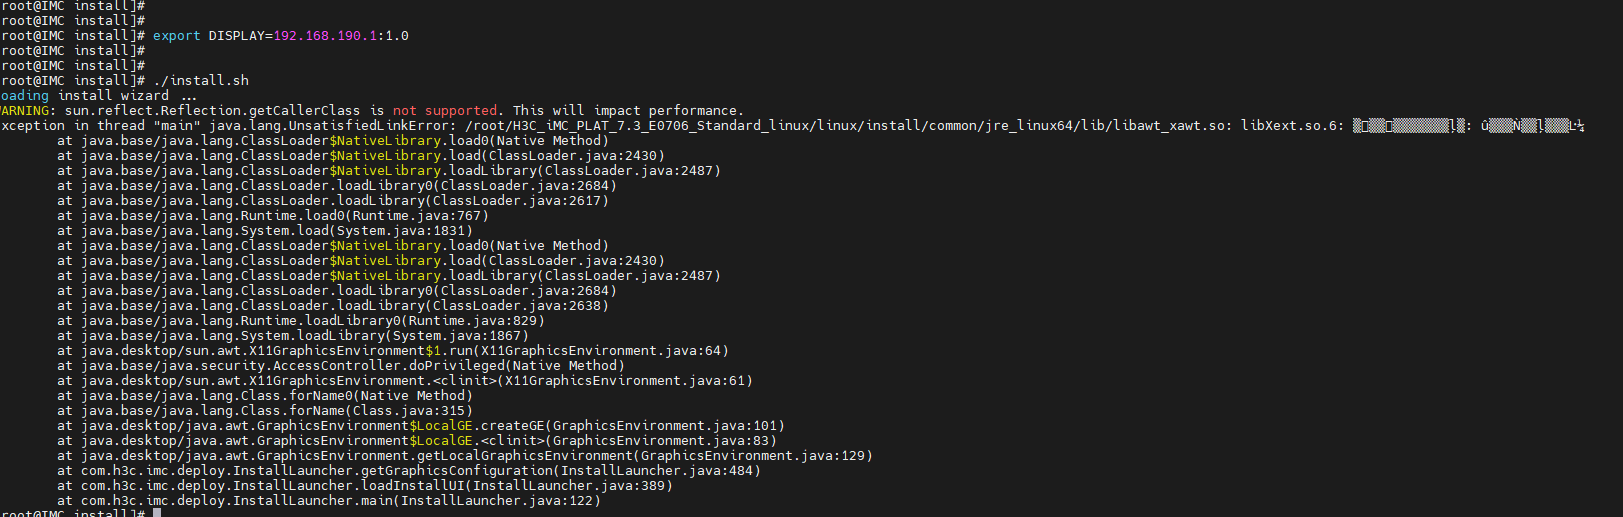Screen dimensions: 1623x517
Task: Click the AccessController.doPrivileged stack line
Action: (353, 366)
